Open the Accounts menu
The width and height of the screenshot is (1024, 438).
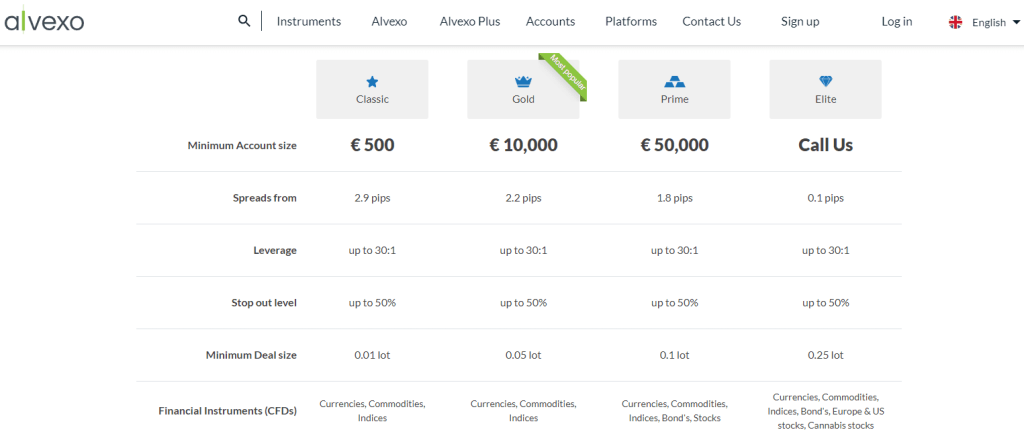[551, 22]
